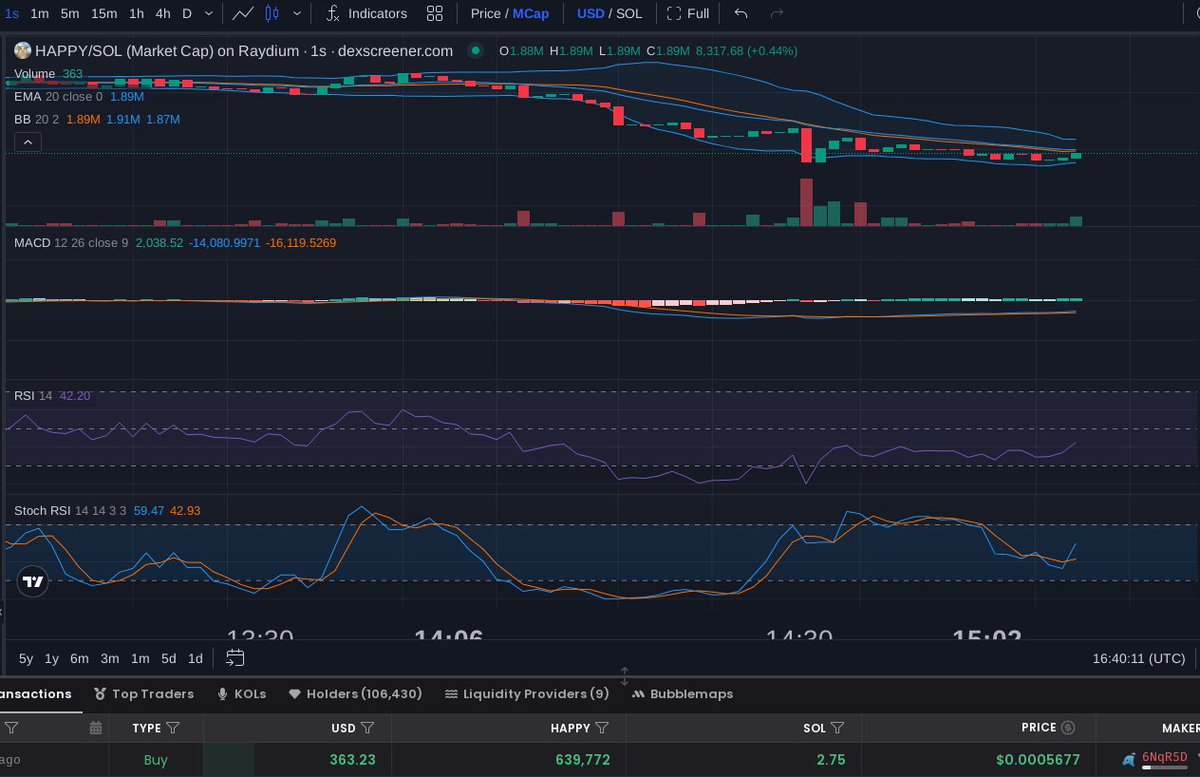
Task: Select the 1s timeframe
Action: point(12,13)
